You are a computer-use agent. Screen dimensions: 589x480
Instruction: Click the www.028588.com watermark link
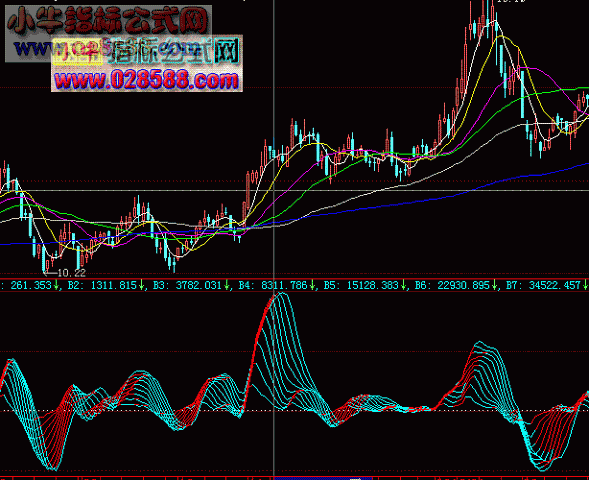[x=146, y=80]
